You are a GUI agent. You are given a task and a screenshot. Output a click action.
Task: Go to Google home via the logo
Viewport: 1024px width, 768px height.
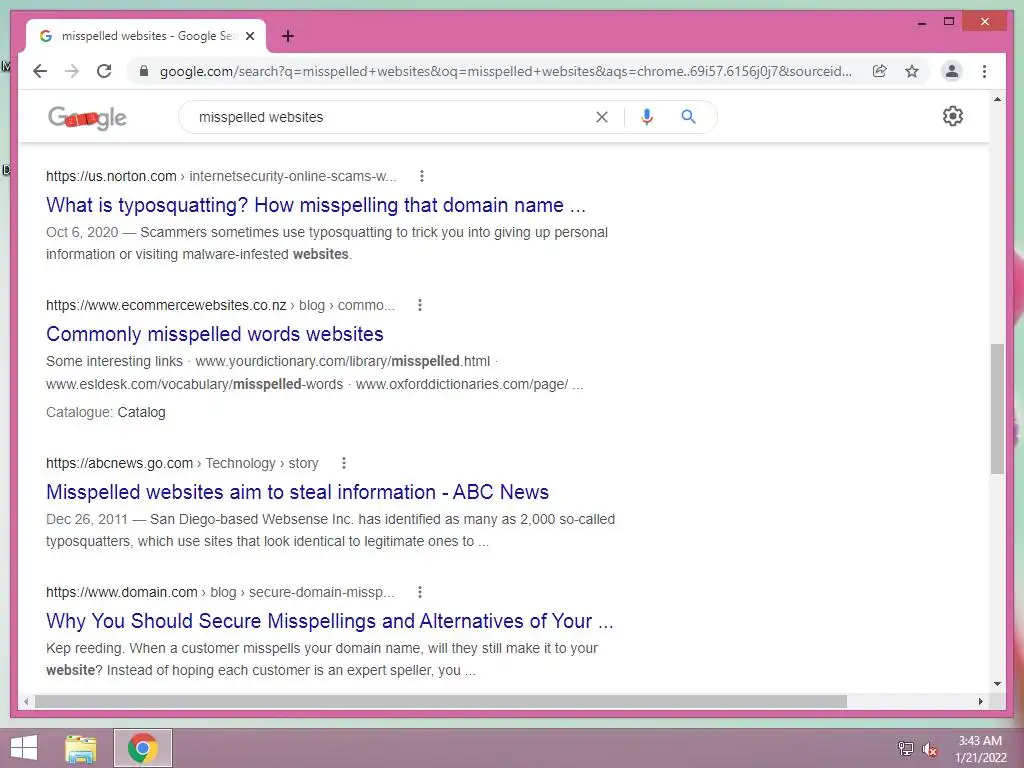87,118
